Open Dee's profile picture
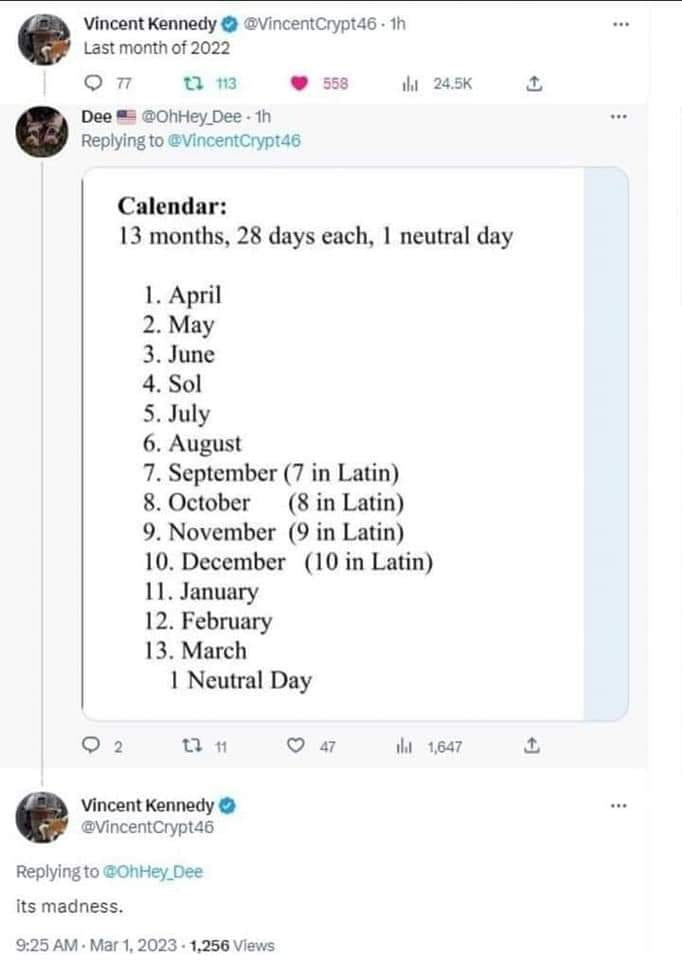The width and height of the screenshot is (682, 960). [42, 130]
